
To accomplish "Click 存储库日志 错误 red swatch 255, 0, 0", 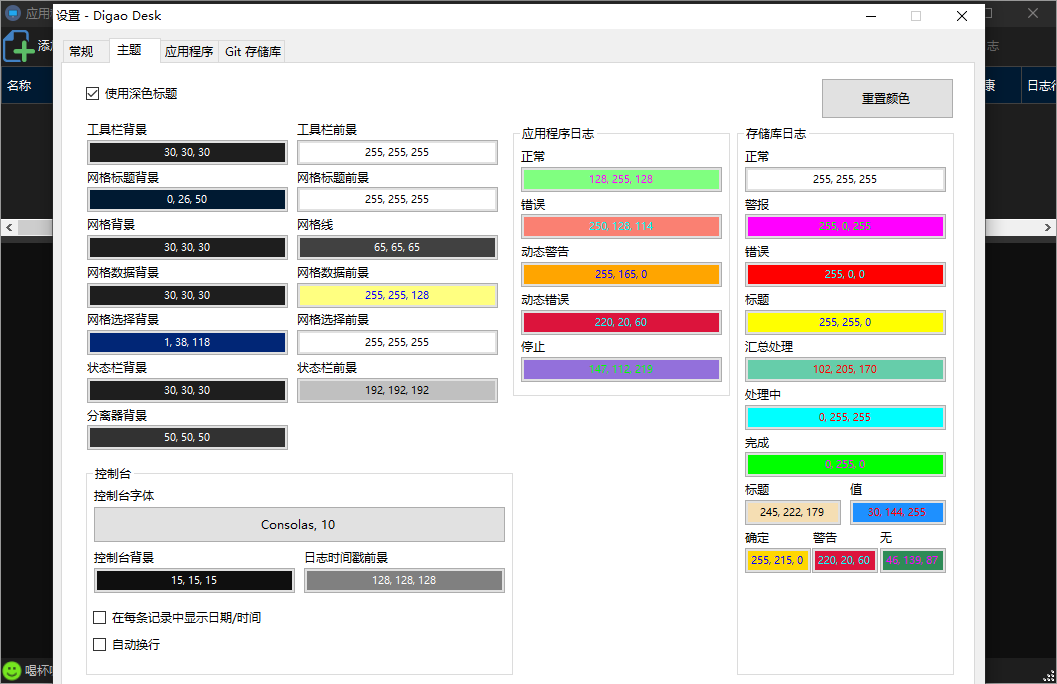I will pyautogui.click(x=845, y=274).
